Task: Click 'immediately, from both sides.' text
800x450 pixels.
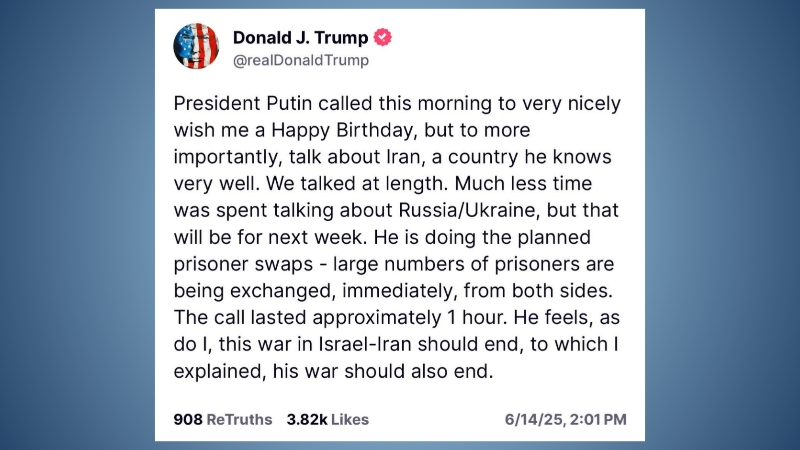Action: point(477,291)
